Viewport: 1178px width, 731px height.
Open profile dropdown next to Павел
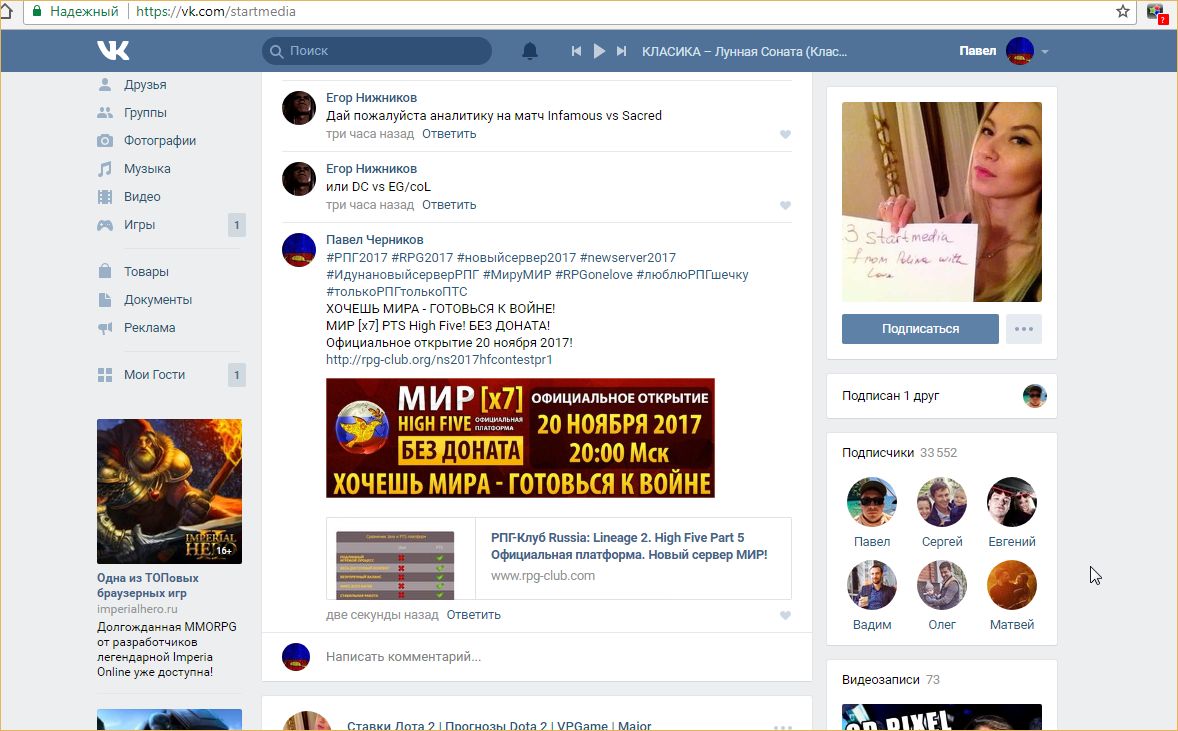(1045, 52)
